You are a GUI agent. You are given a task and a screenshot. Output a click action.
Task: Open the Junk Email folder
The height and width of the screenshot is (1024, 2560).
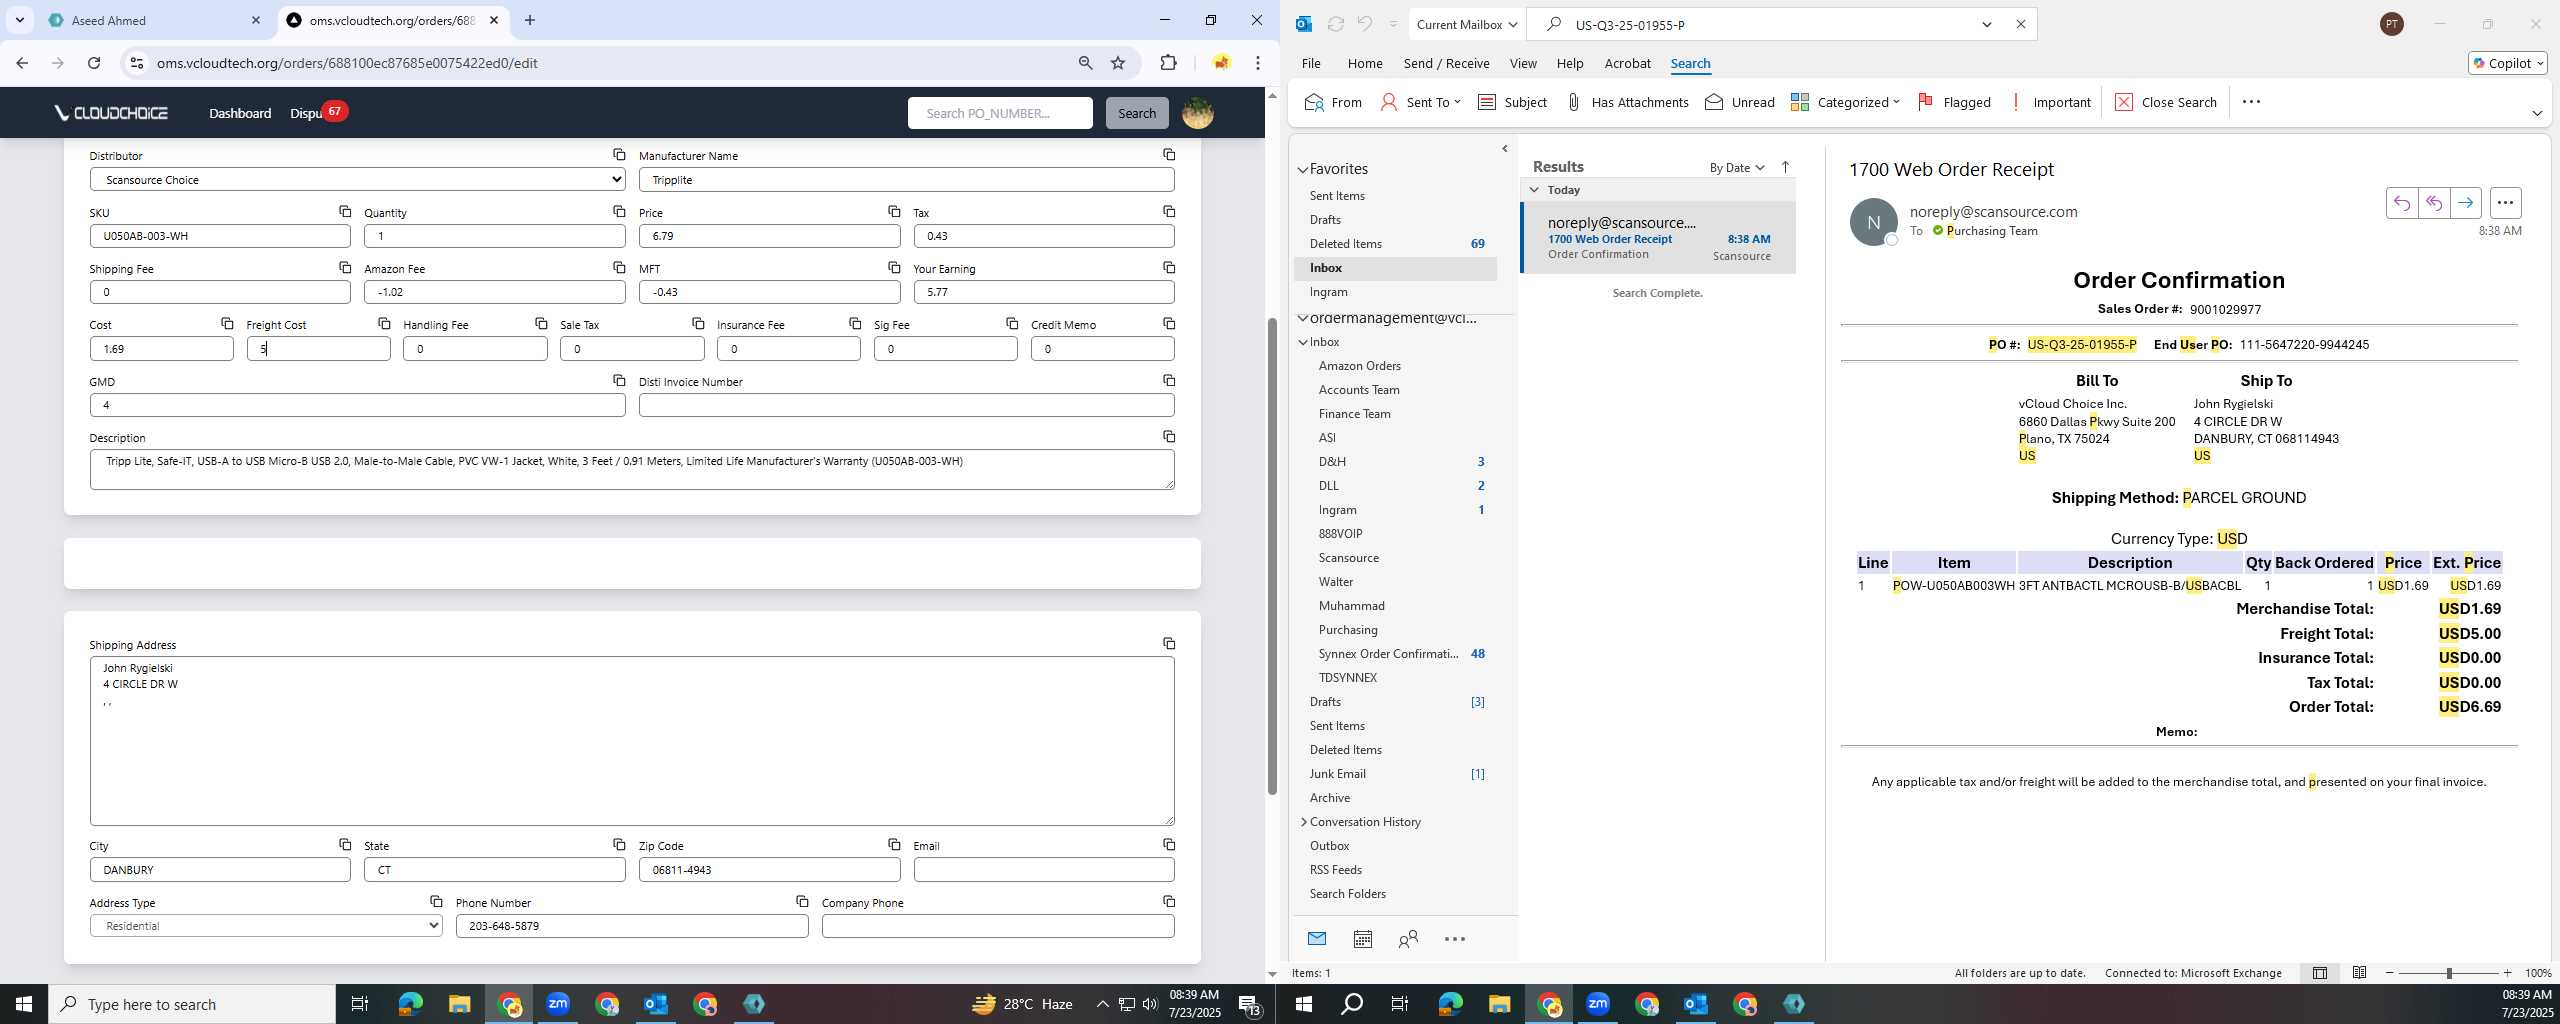(x=1337, y=773)
